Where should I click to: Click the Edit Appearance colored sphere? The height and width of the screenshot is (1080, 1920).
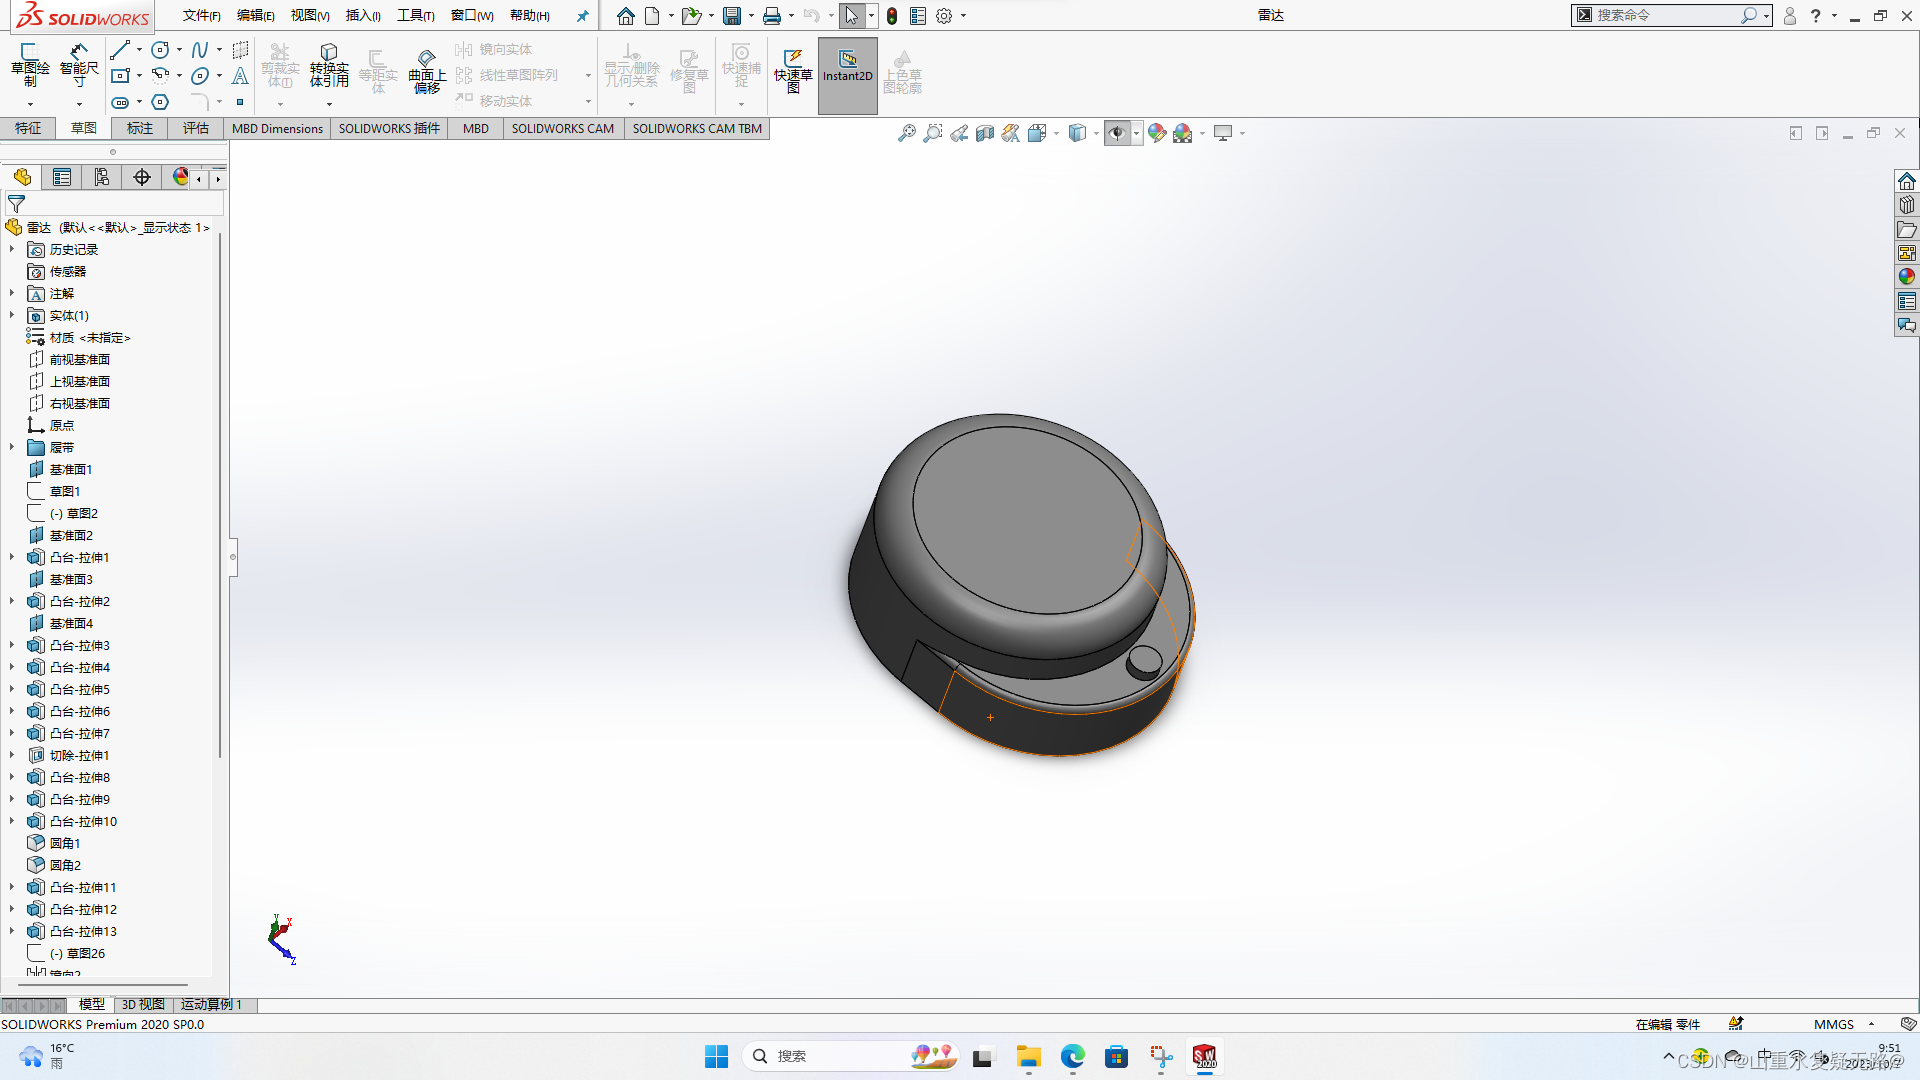point(1158,132)
